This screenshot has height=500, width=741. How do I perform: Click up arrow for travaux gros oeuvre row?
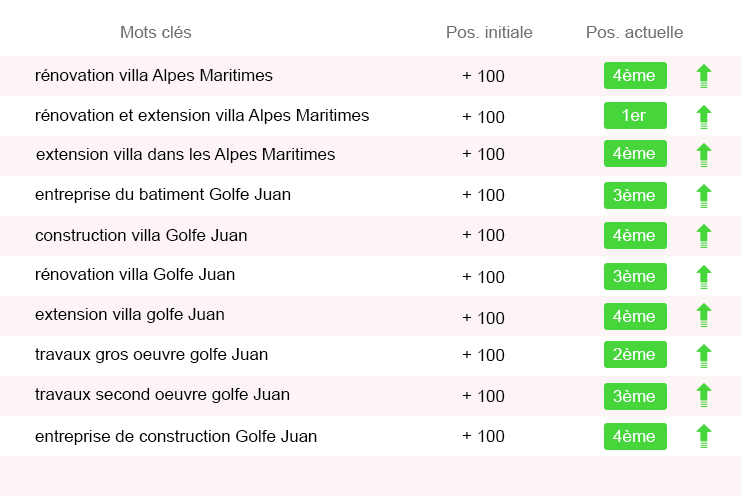pos(704,355)
